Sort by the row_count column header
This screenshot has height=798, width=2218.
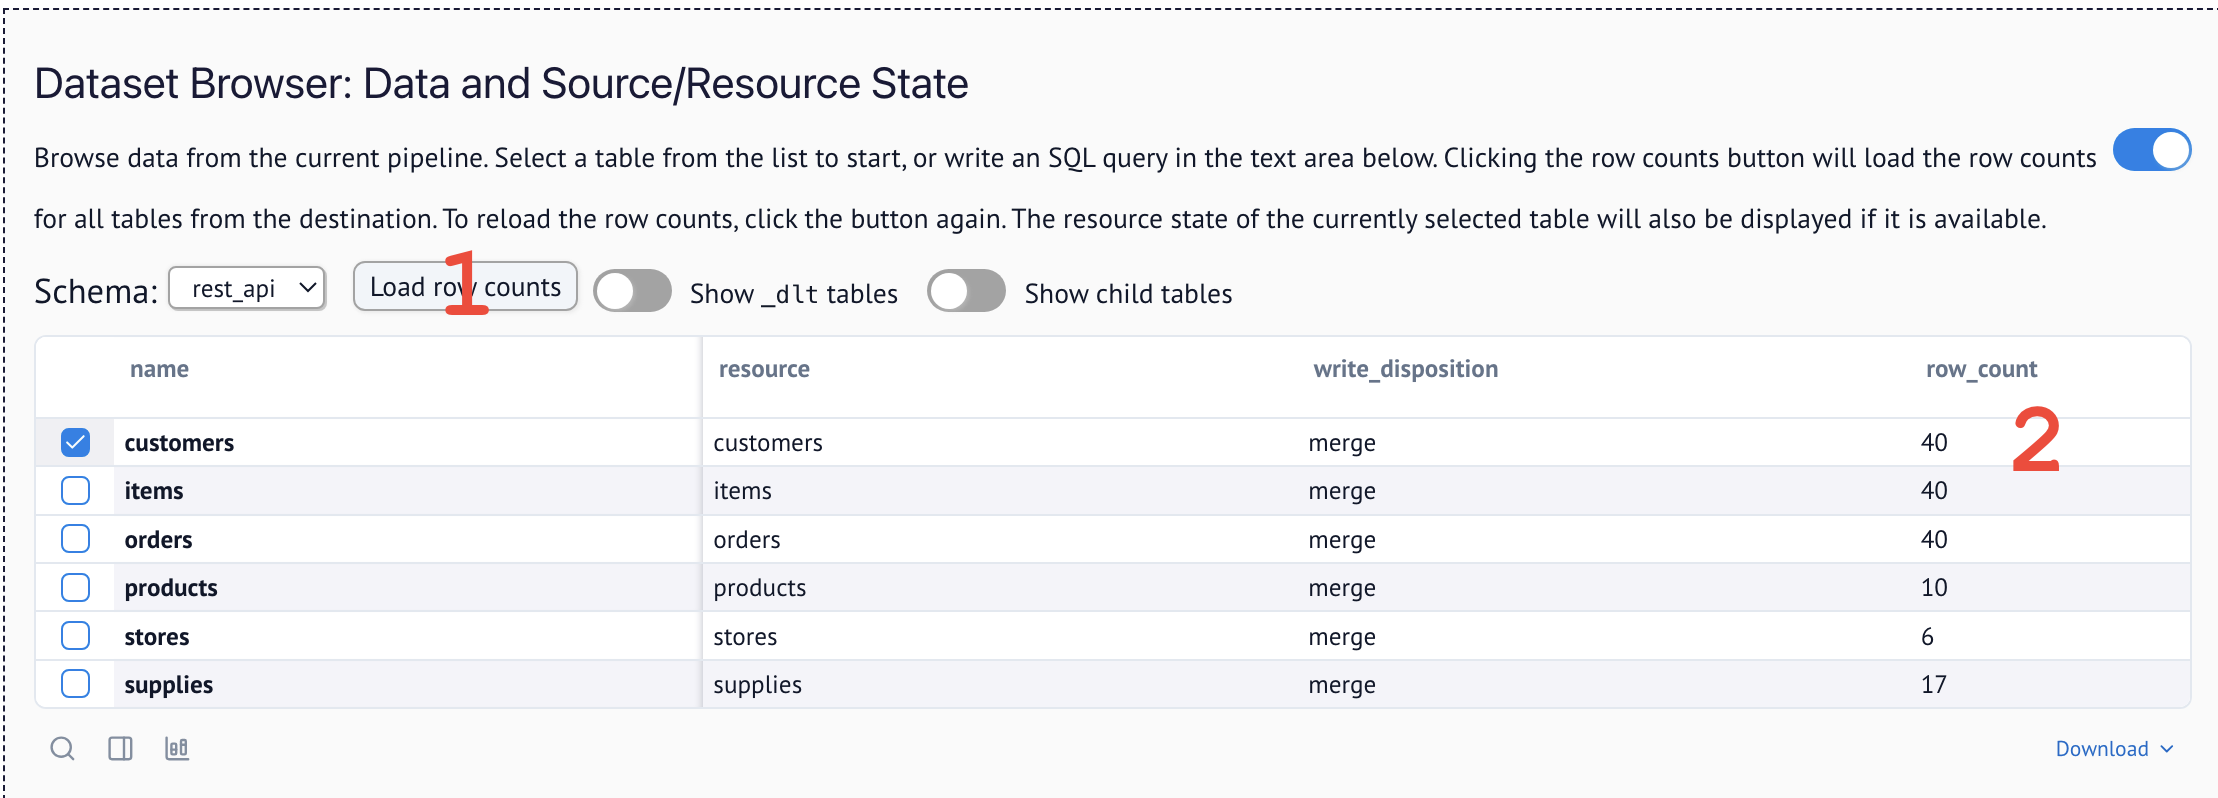point(1981,368)
